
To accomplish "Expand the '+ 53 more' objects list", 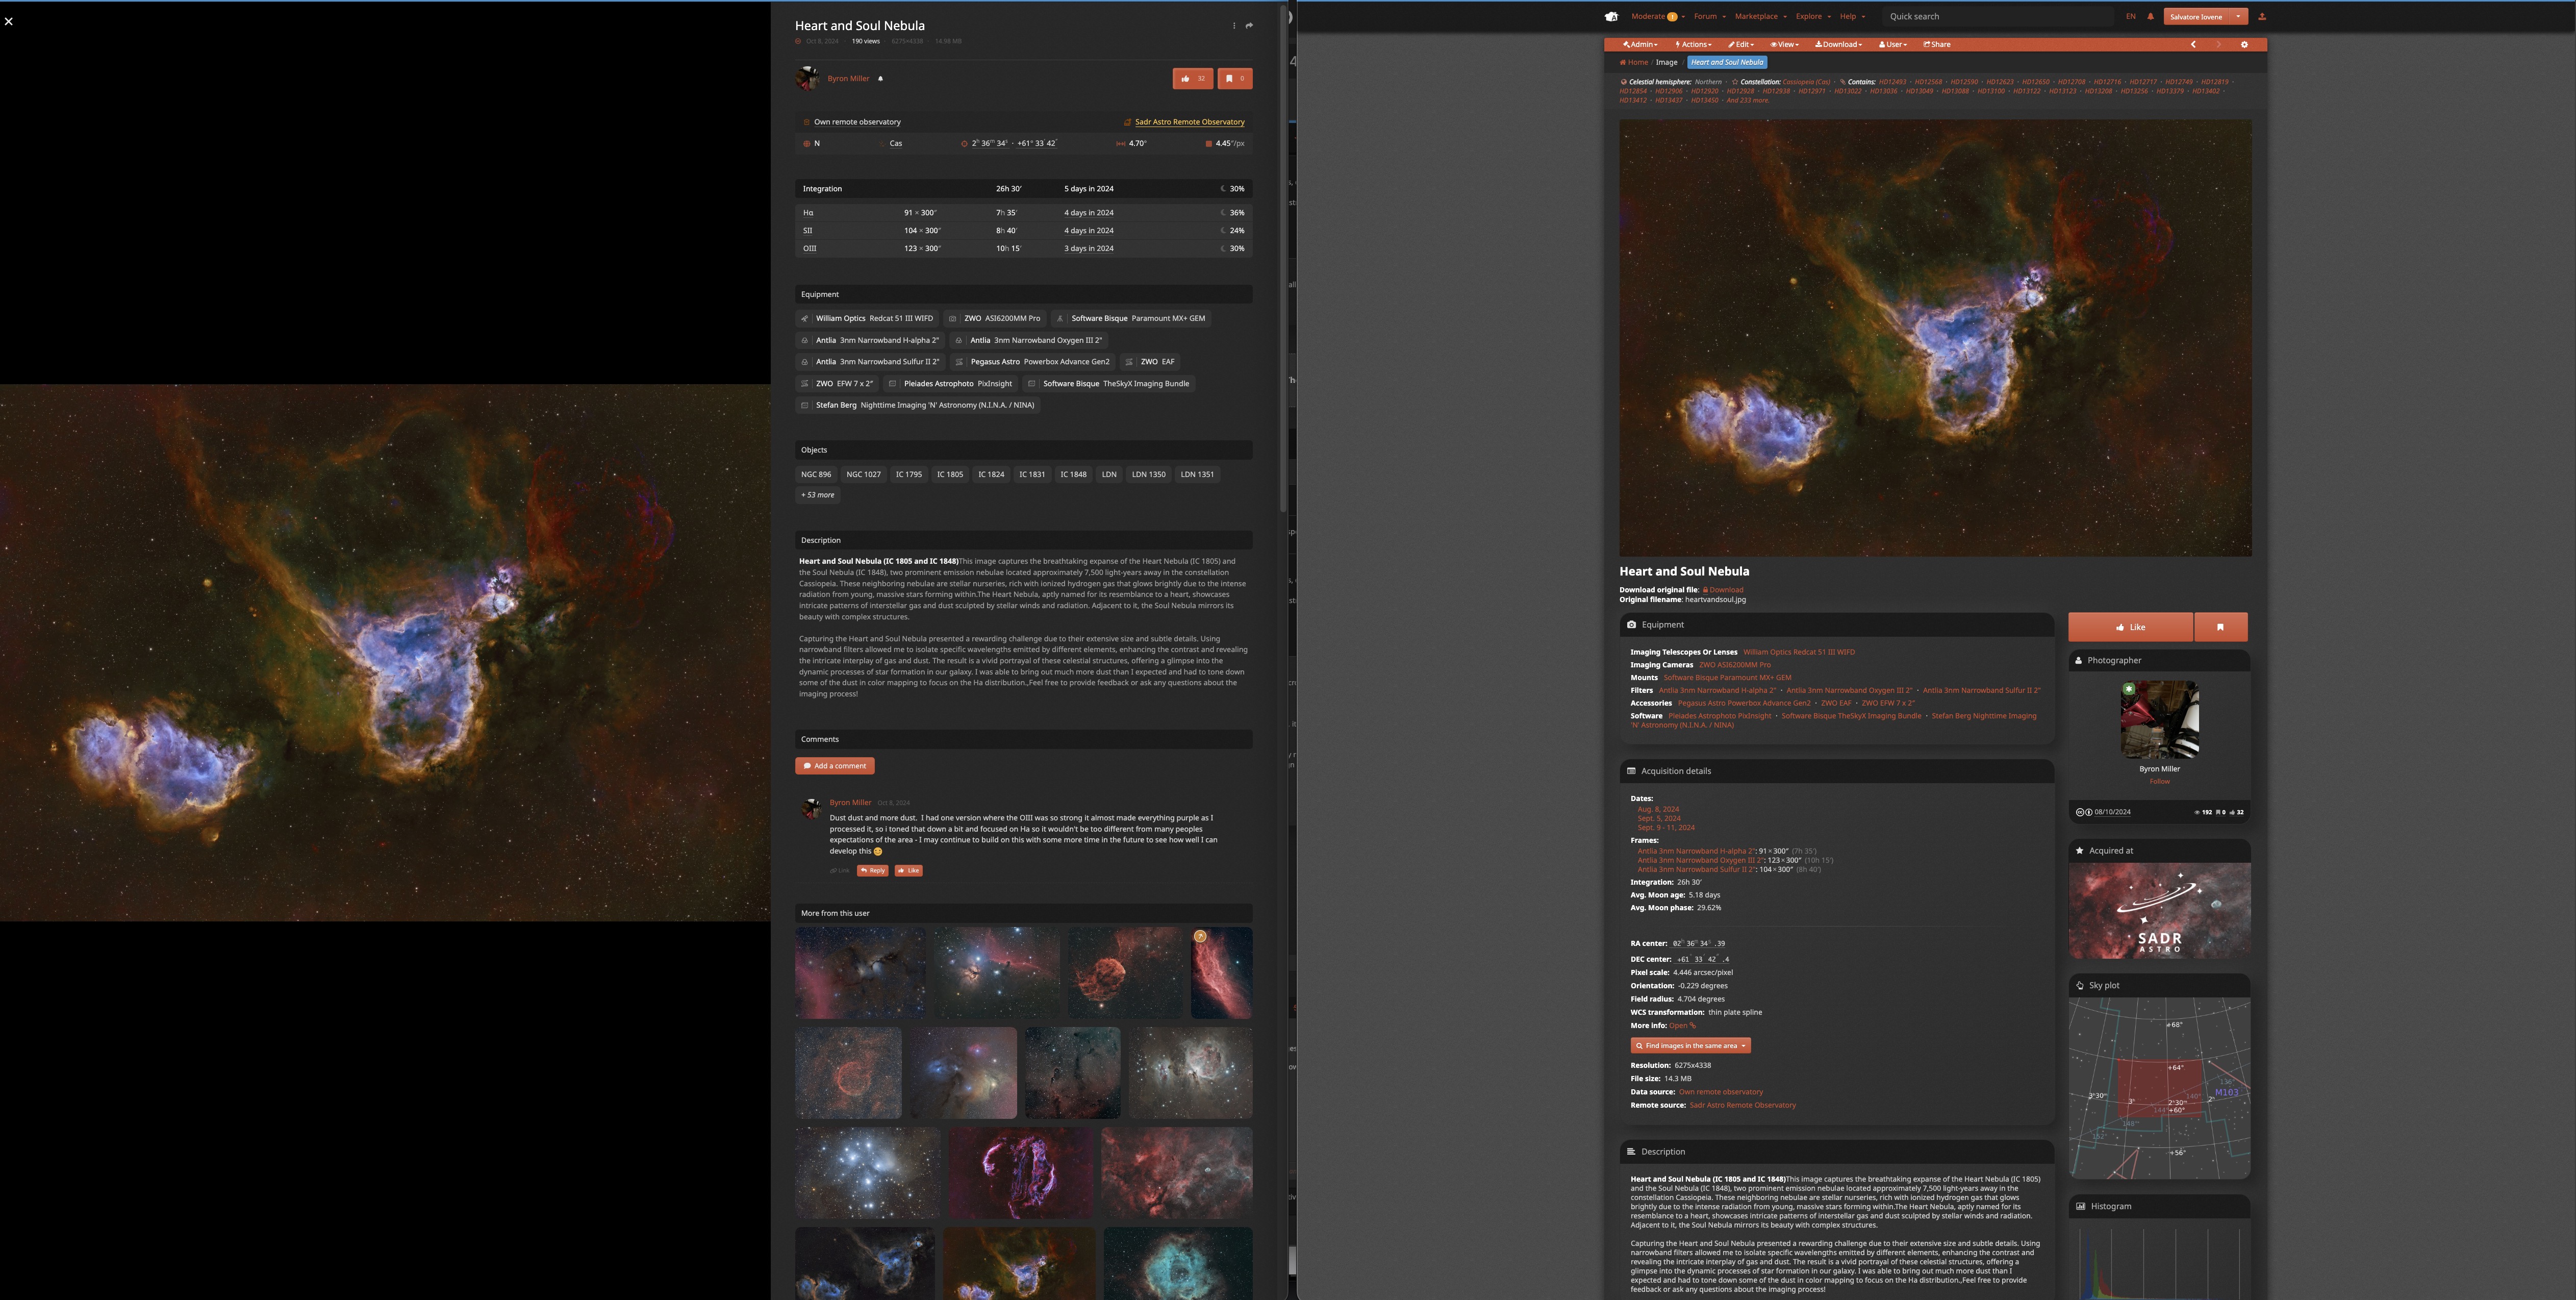I will coord(817,495).
